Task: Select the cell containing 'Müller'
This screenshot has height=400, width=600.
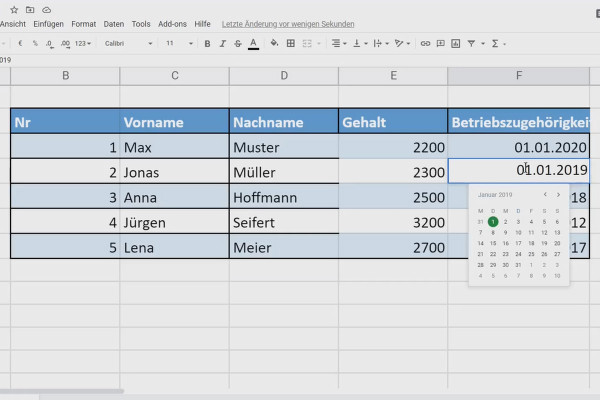Action: click(284, 171)
